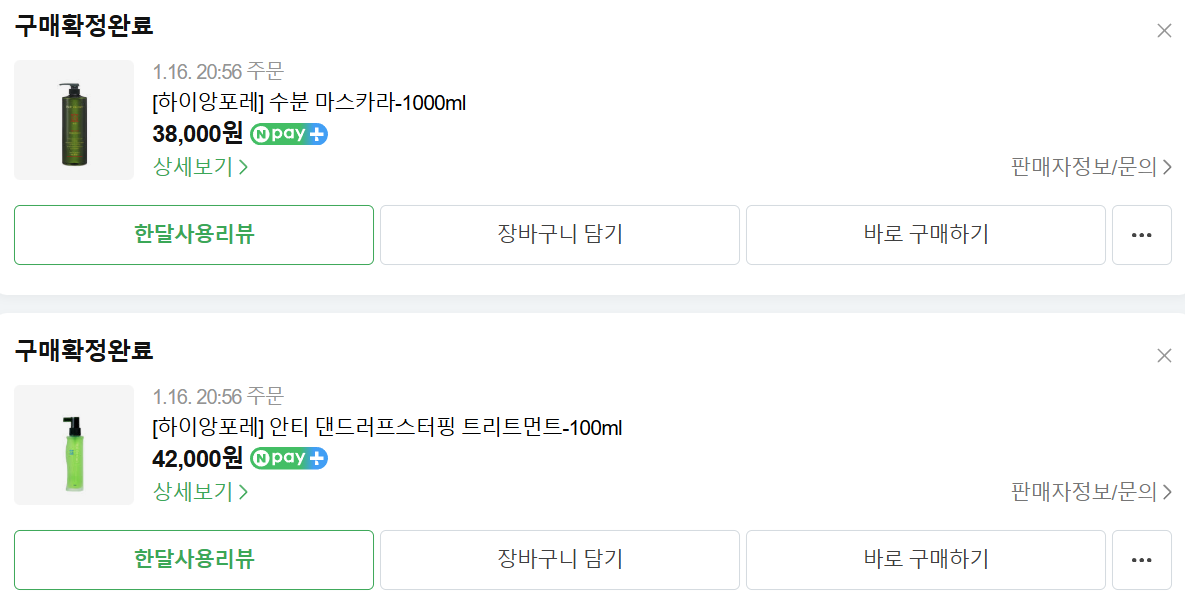Viewport: 1185px width, 611px height.
Task: Click the dark green bottle product thumbnail
Action: coord(74,120)
